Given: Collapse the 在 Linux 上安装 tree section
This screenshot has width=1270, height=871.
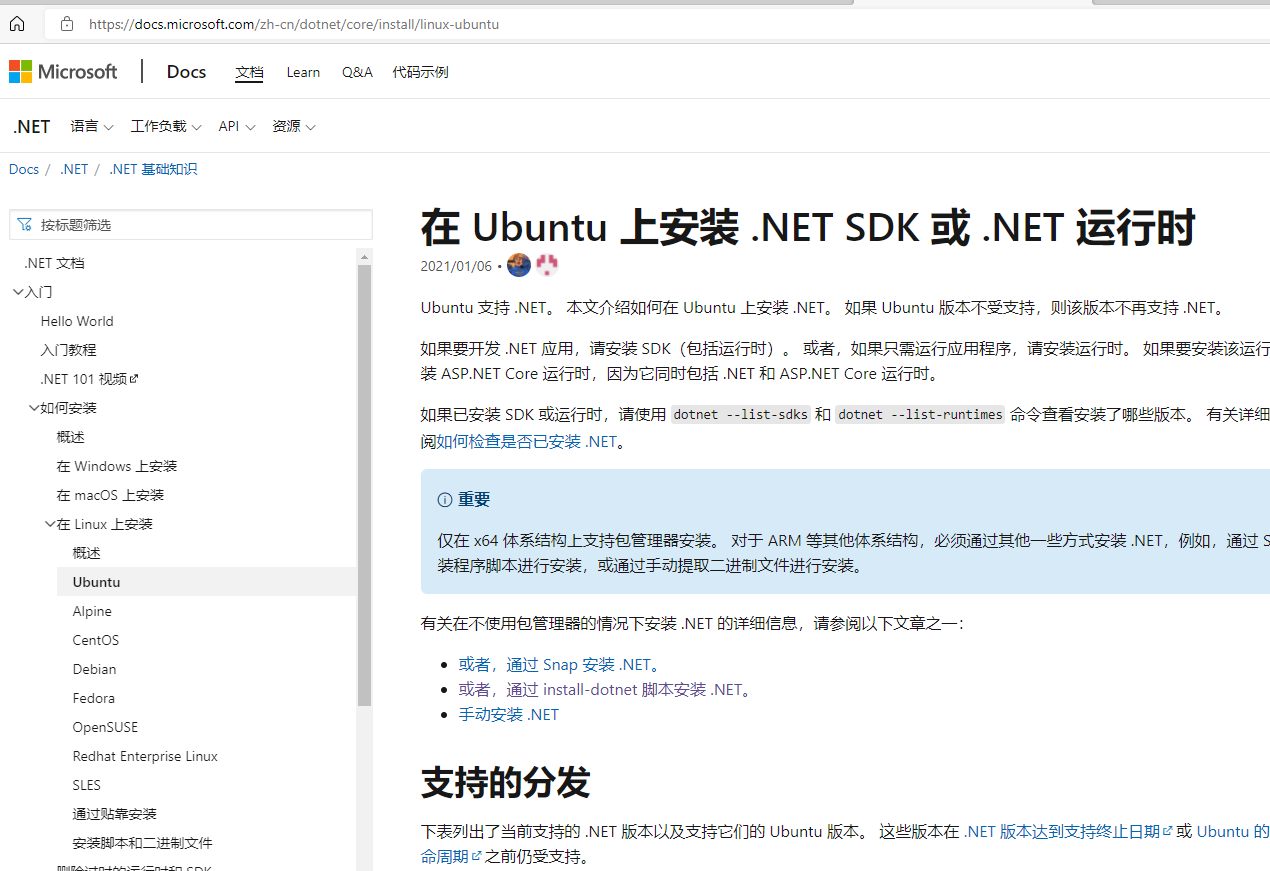Looking at the screenshot, I should coord(50,524).
